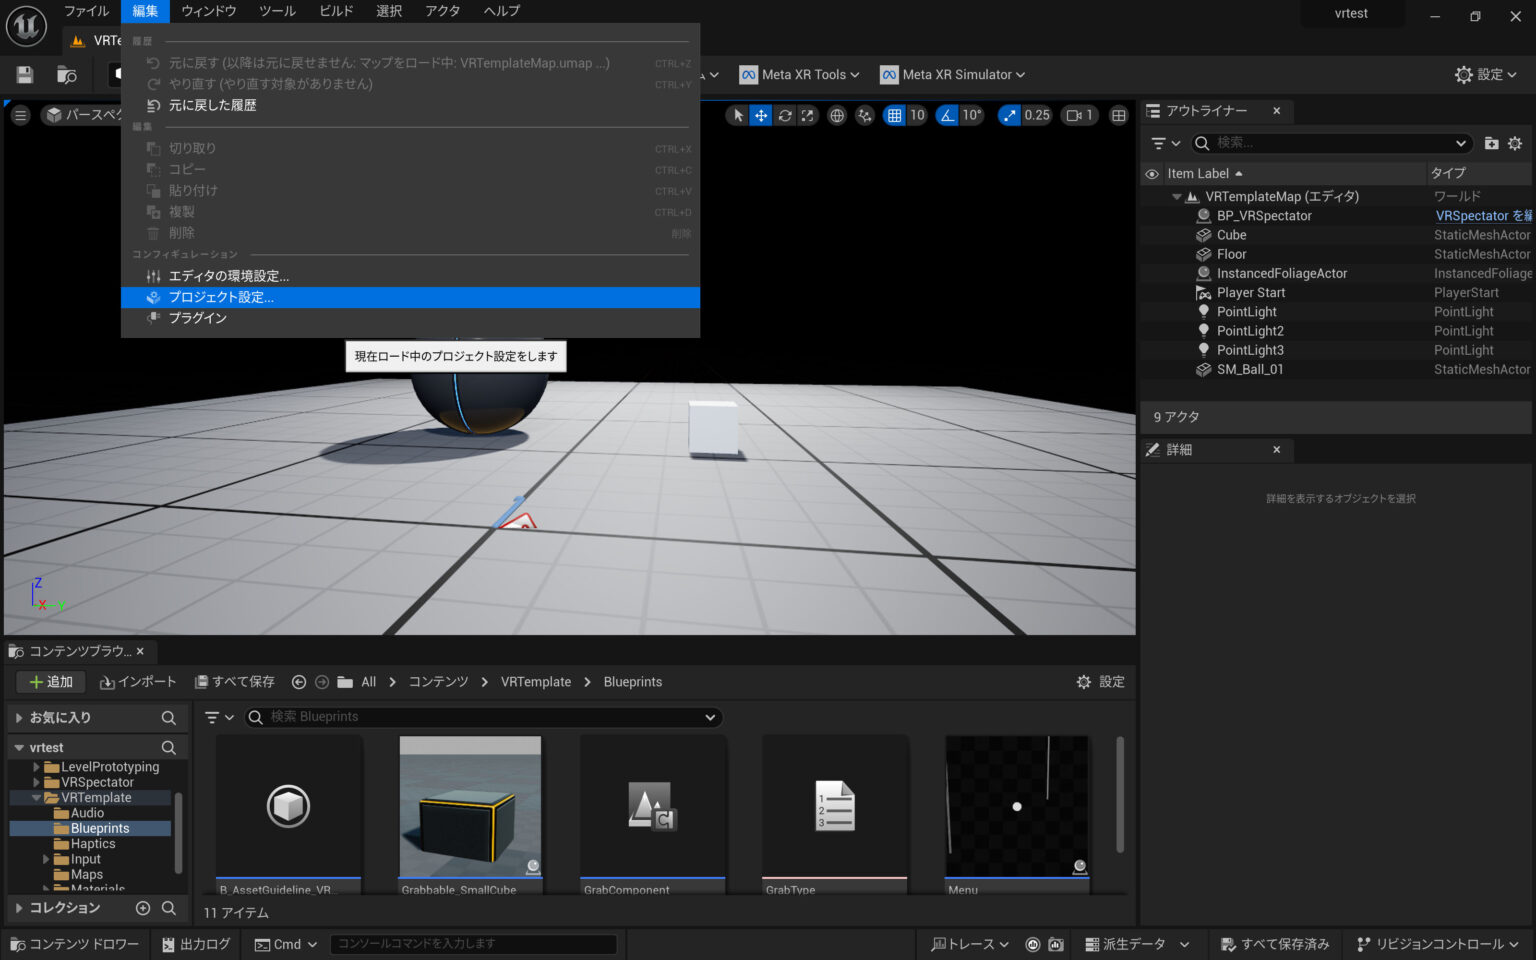Toggle rotation angle snapping
The image size is (1536, 960).
(x=946, y=115)
